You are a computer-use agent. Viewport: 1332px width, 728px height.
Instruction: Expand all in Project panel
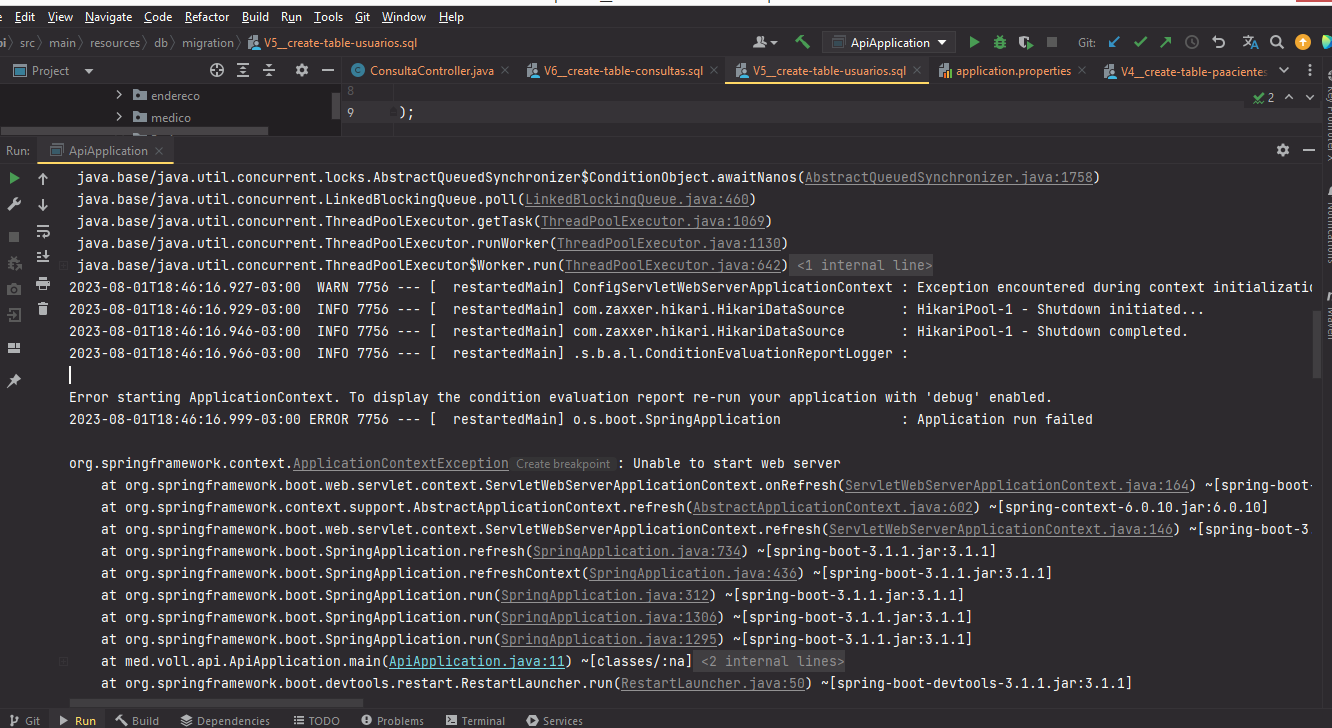pos(243,71)
